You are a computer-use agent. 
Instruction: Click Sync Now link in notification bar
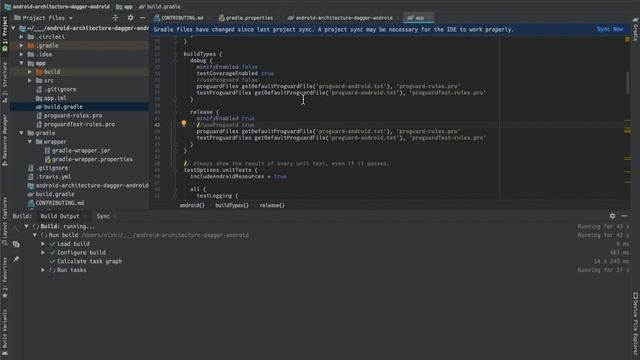(610, 29)
